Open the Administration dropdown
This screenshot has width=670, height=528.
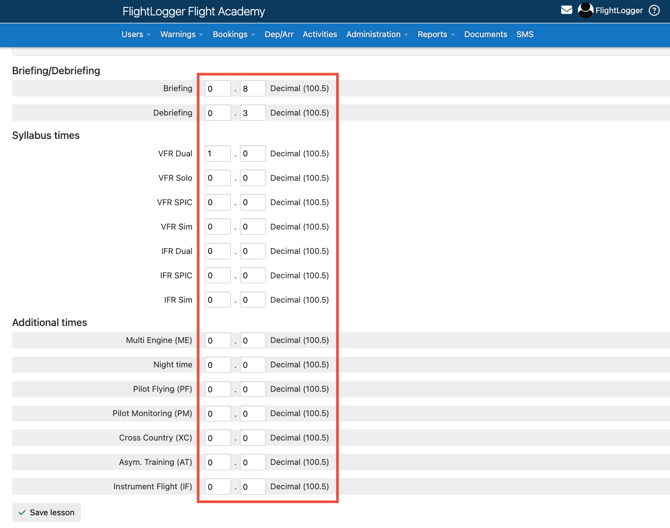tap(376, 34)
